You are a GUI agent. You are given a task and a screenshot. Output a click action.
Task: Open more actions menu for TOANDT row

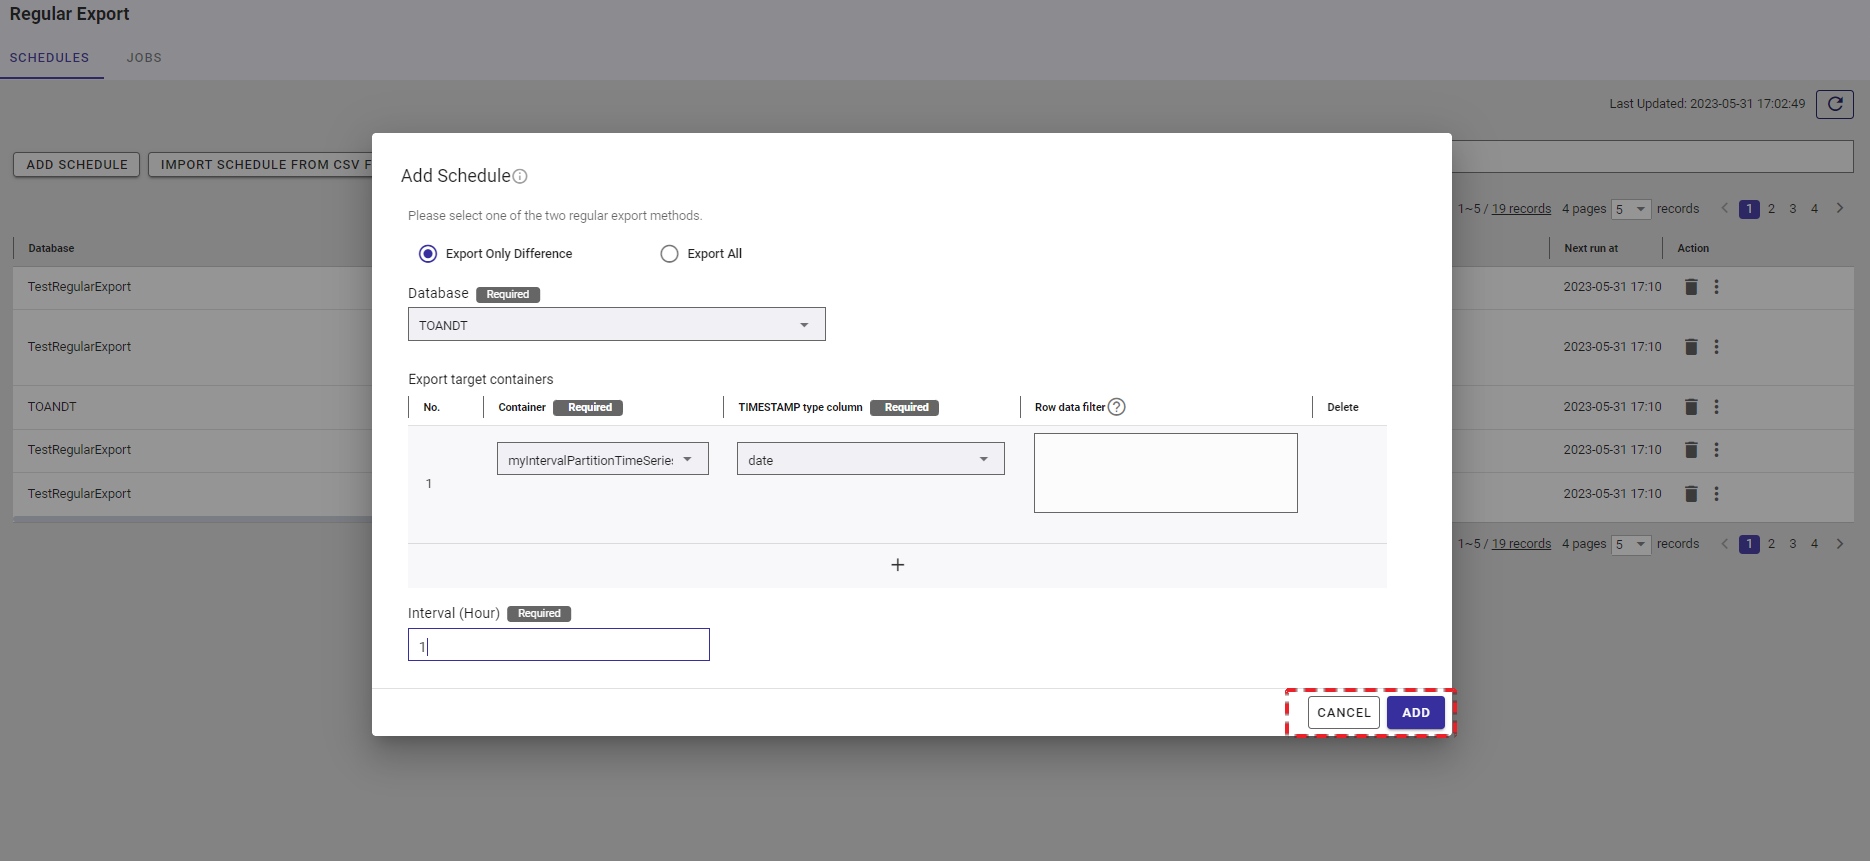pos(1716,407)
